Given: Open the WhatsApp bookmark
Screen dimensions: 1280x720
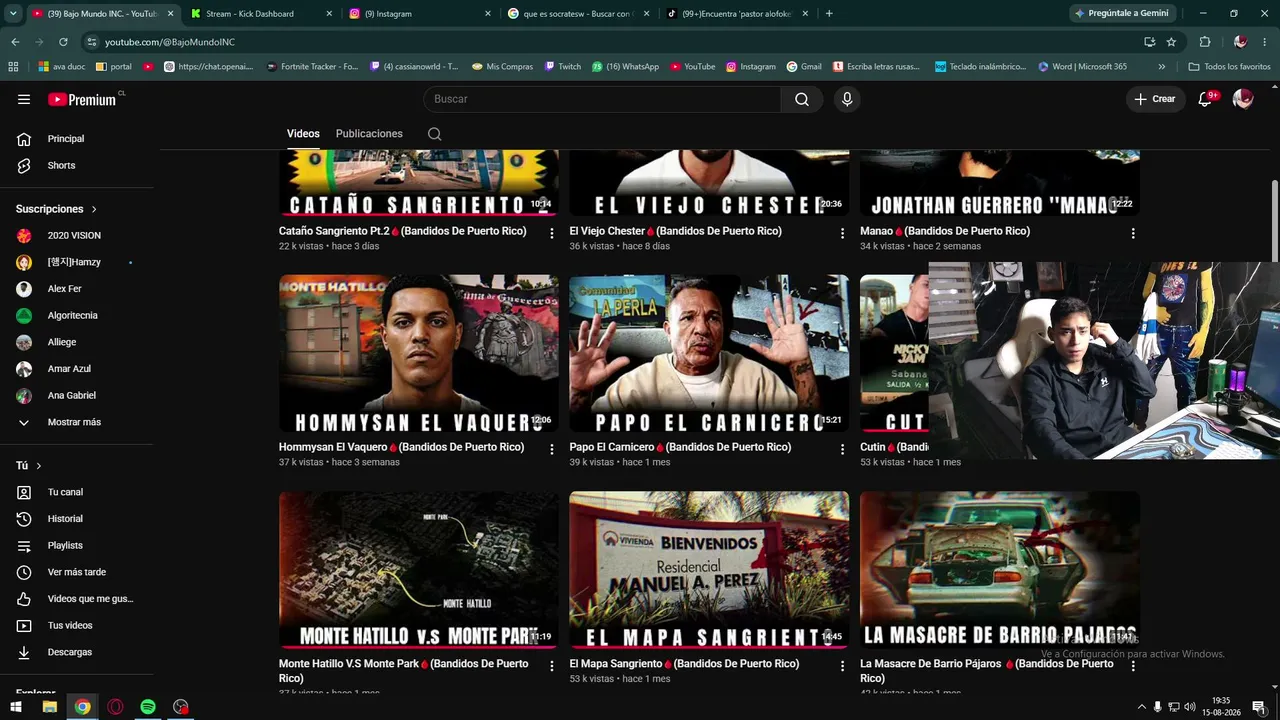Looking at the screenshot, I should coord(626,67).
